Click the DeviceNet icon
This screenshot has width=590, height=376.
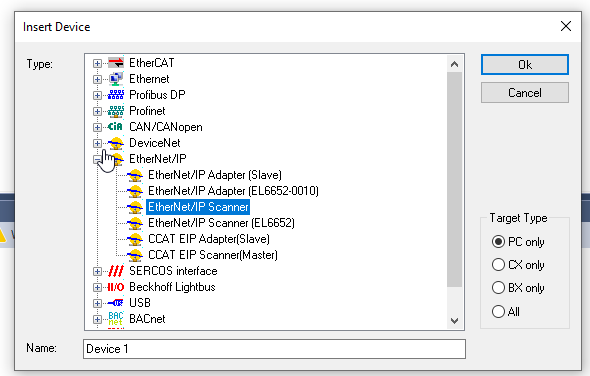click(116, 143)
